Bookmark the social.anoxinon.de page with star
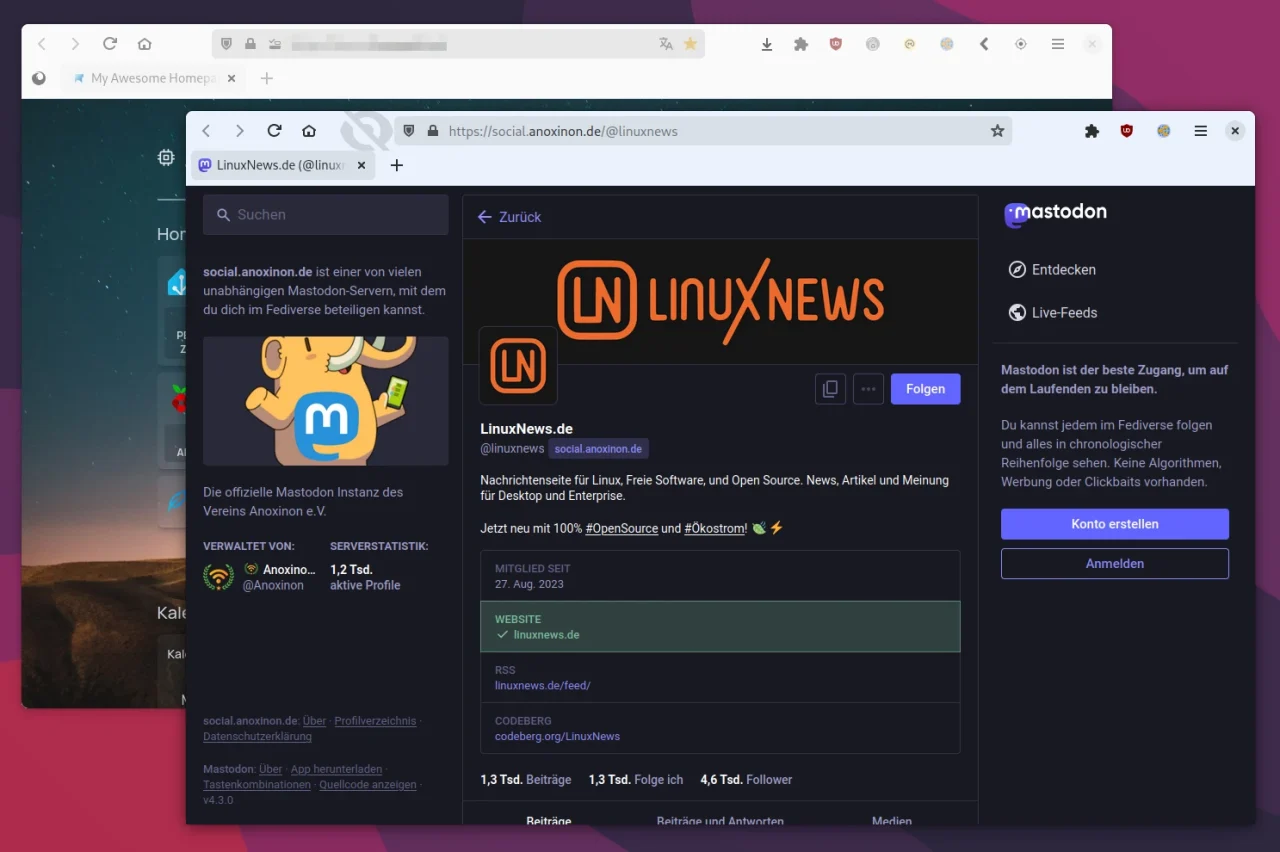1280x852 pixels. [997, 131]
